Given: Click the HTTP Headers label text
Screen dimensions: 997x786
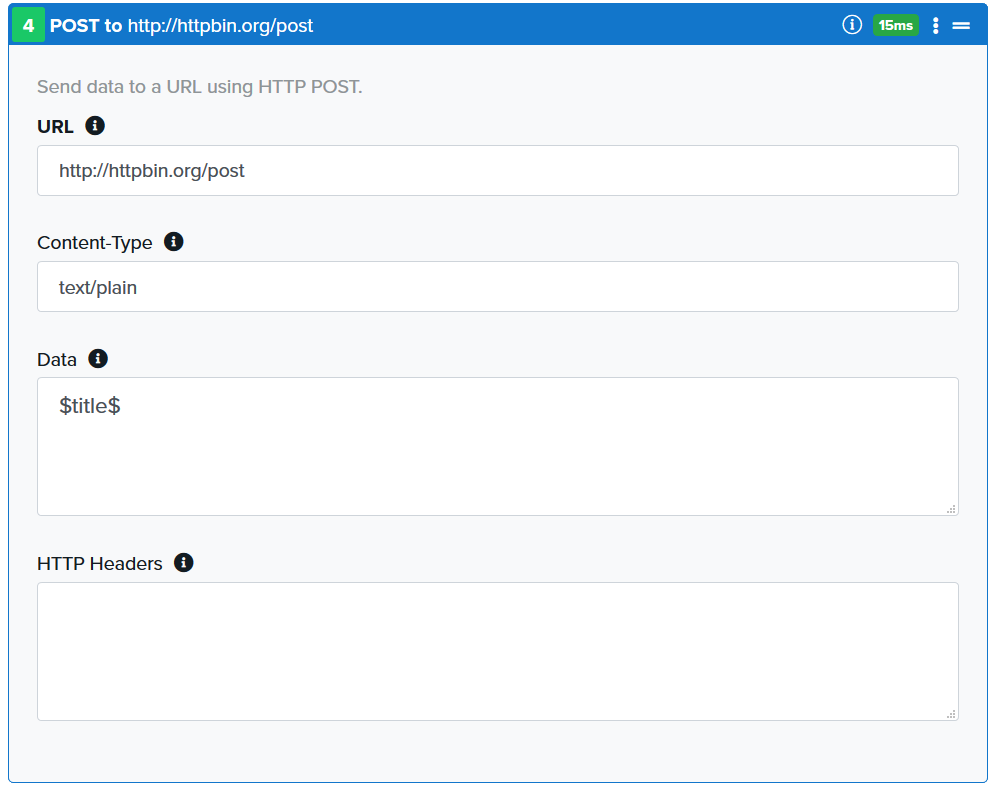Looking at the screenshot, I should point(100,564).
